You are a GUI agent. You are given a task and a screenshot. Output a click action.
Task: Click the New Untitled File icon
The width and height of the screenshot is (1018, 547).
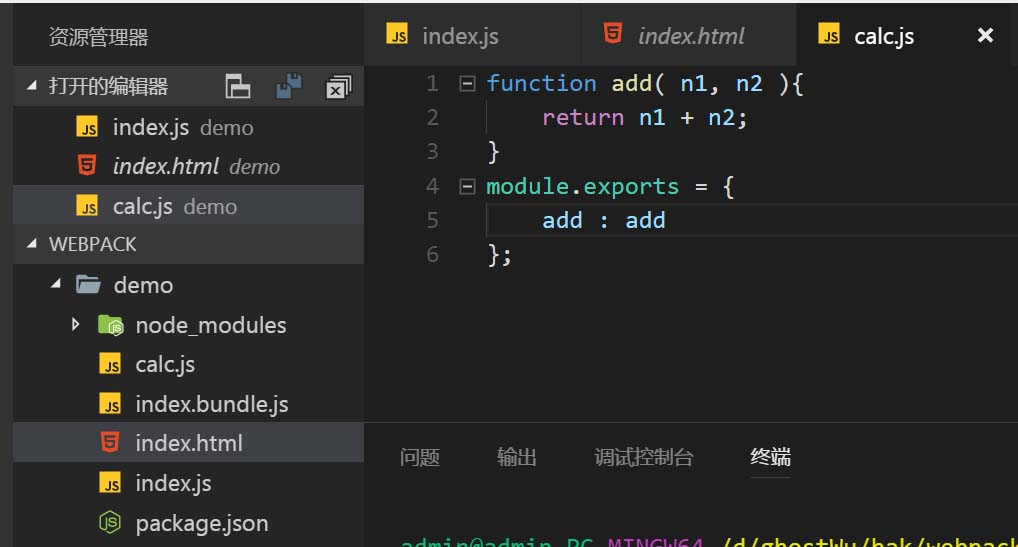tap(238, 86)
